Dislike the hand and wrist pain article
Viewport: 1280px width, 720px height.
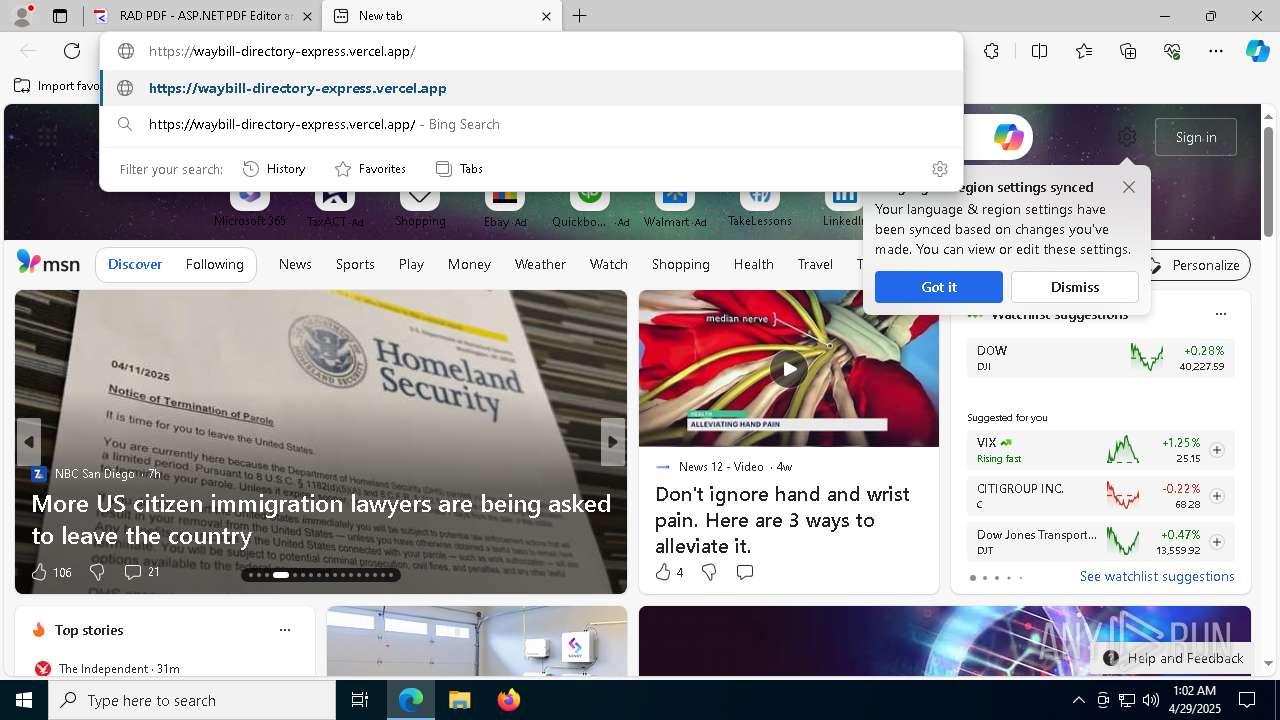click(709, 572)
